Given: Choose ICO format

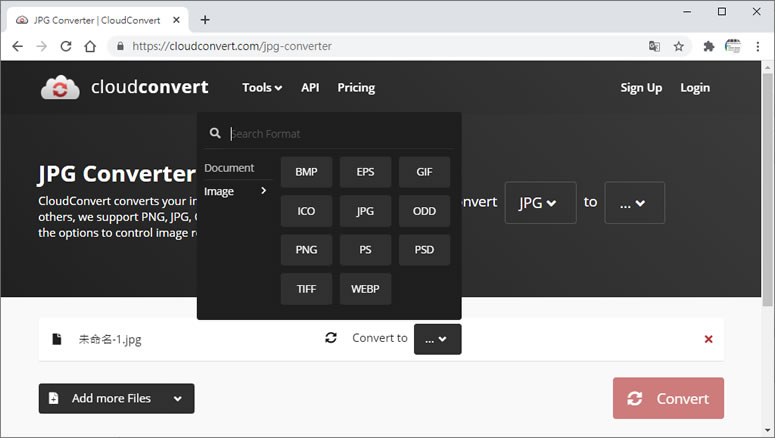Looking at the screenshot, I should [306, 211].
